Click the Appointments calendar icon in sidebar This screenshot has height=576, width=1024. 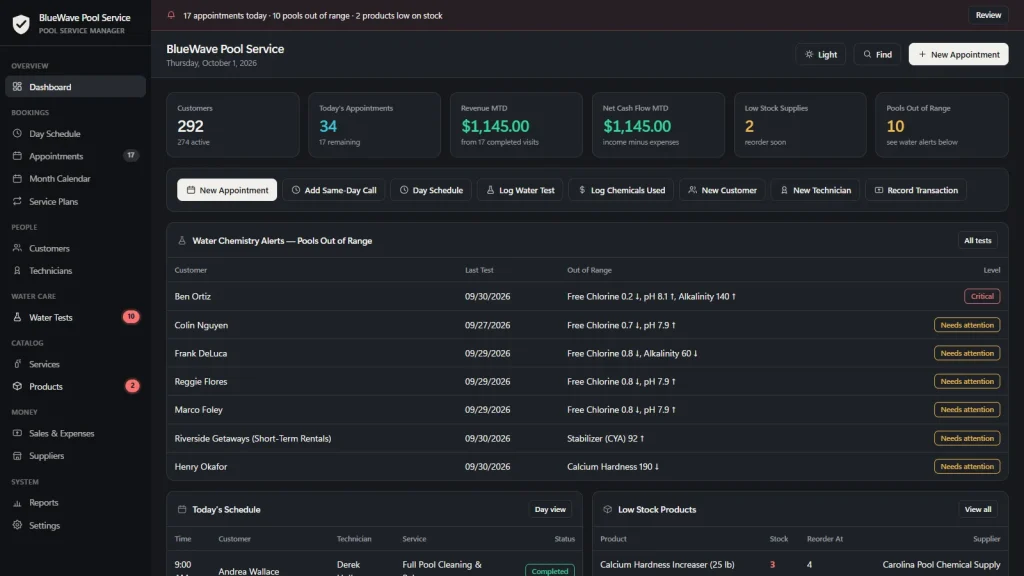click(18, 156)
